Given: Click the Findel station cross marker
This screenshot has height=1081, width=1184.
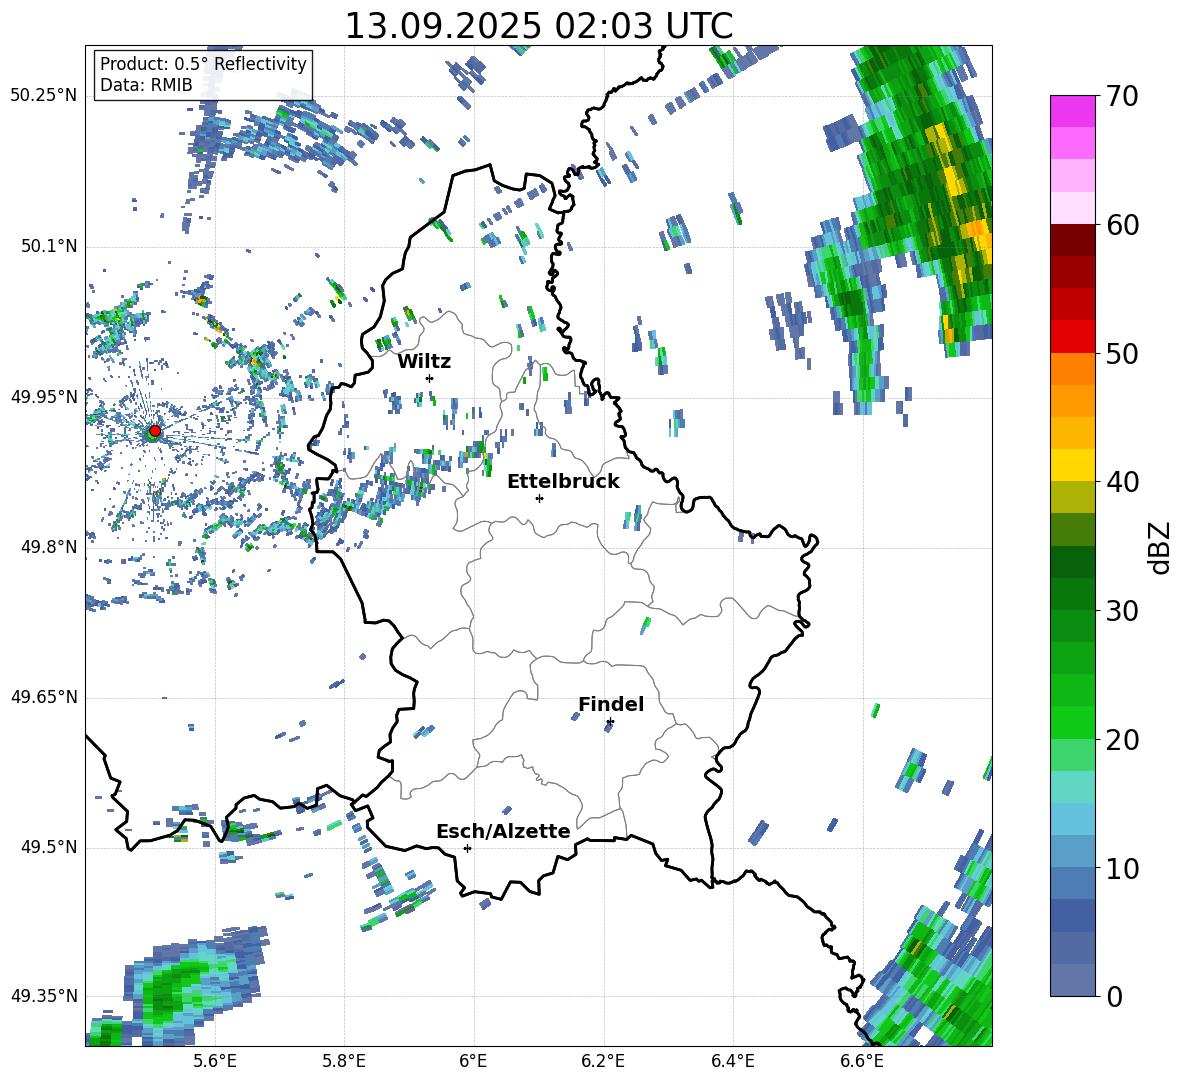Looking at the screenshot, I should point(610,722).
